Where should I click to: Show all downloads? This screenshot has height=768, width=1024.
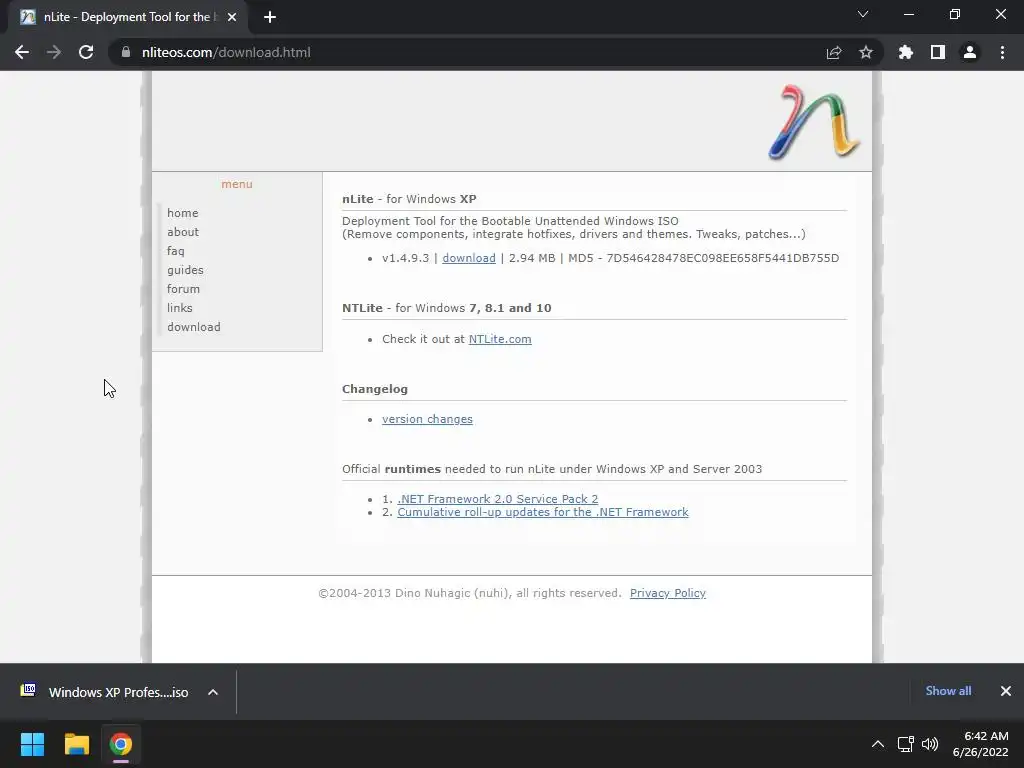tap(948, 691)
